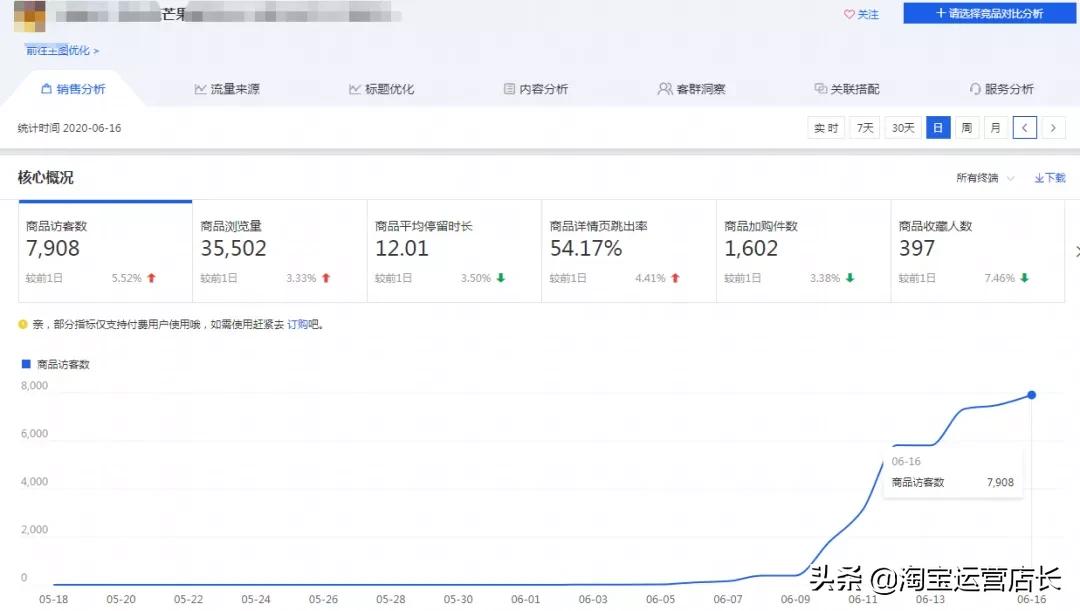Click the 服务分析 headset icon

click(x=976, y=88)
